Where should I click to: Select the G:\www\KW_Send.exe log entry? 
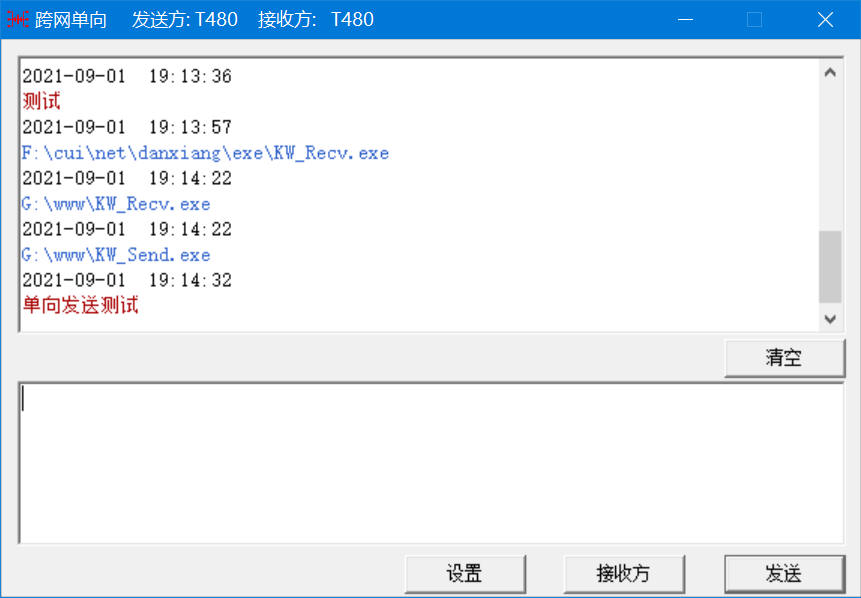(116, 255)
